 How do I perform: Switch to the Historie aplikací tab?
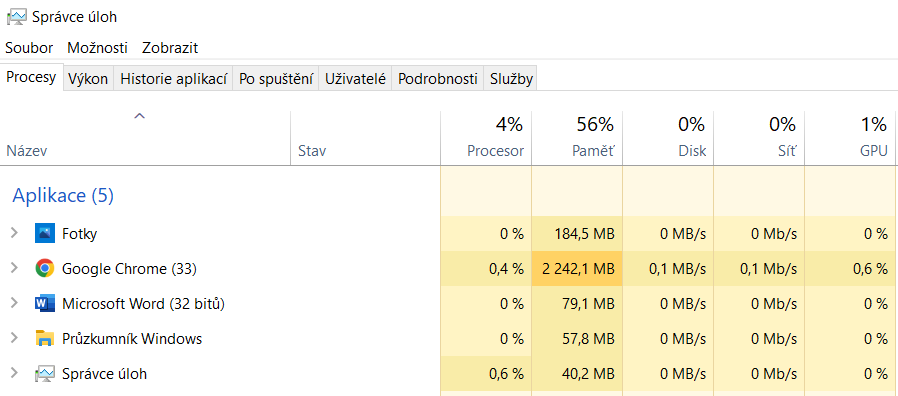coord(174,79)
